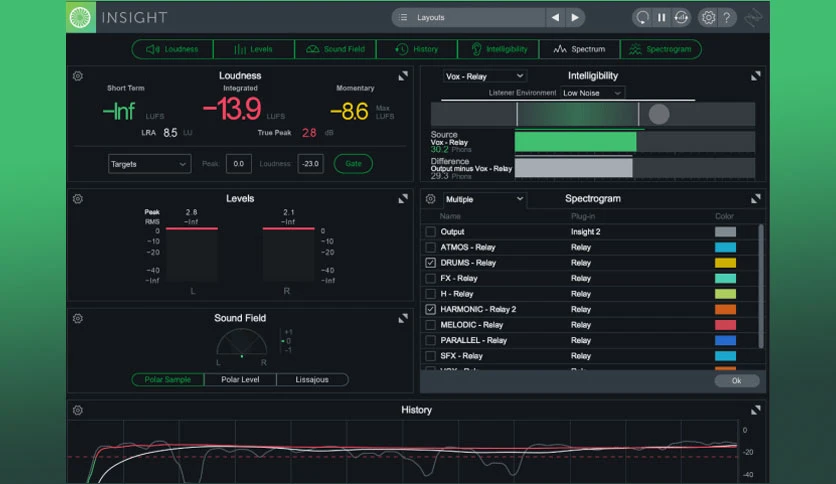Click the HARMONIC - Relay 2 orange swatch
Image resolution: width=836 pixels, height=484 pixels.
click(725, 309)
